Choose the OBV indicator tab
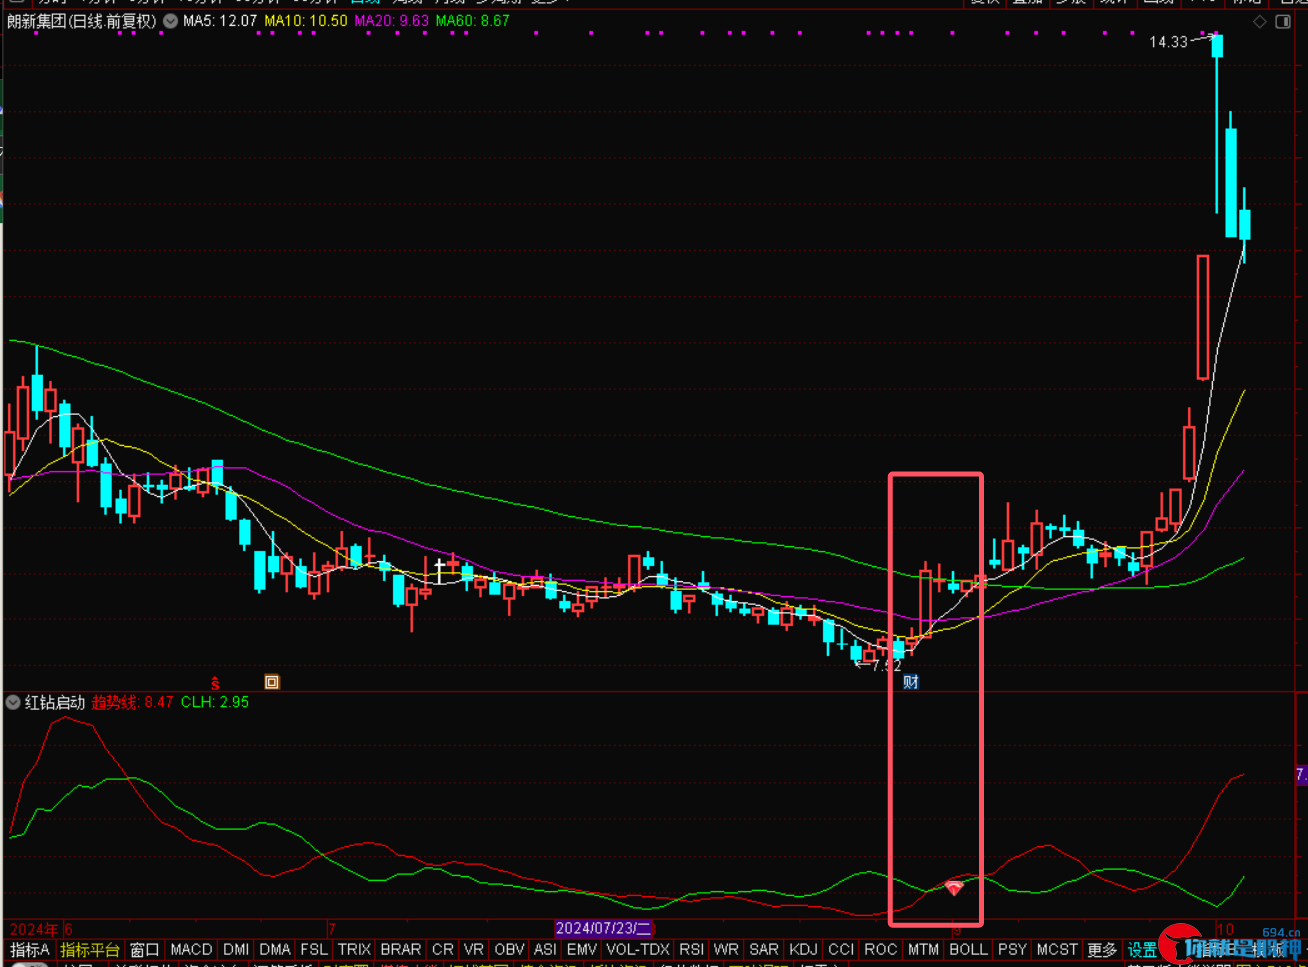 [509, 949]
